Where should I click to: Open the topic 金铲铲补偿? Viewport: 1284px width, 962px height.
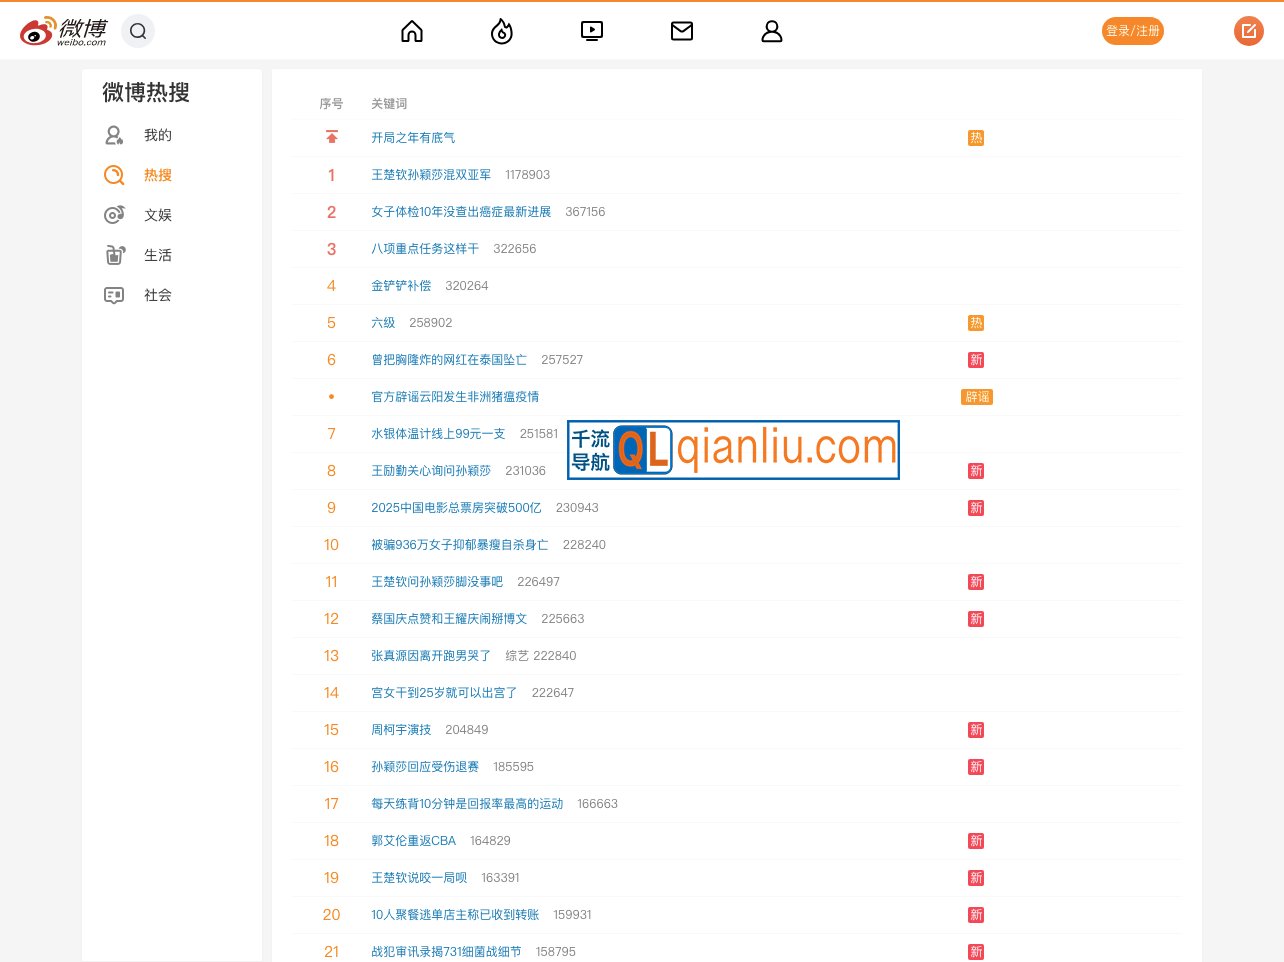pyautogui.click(x=401, y=286)
